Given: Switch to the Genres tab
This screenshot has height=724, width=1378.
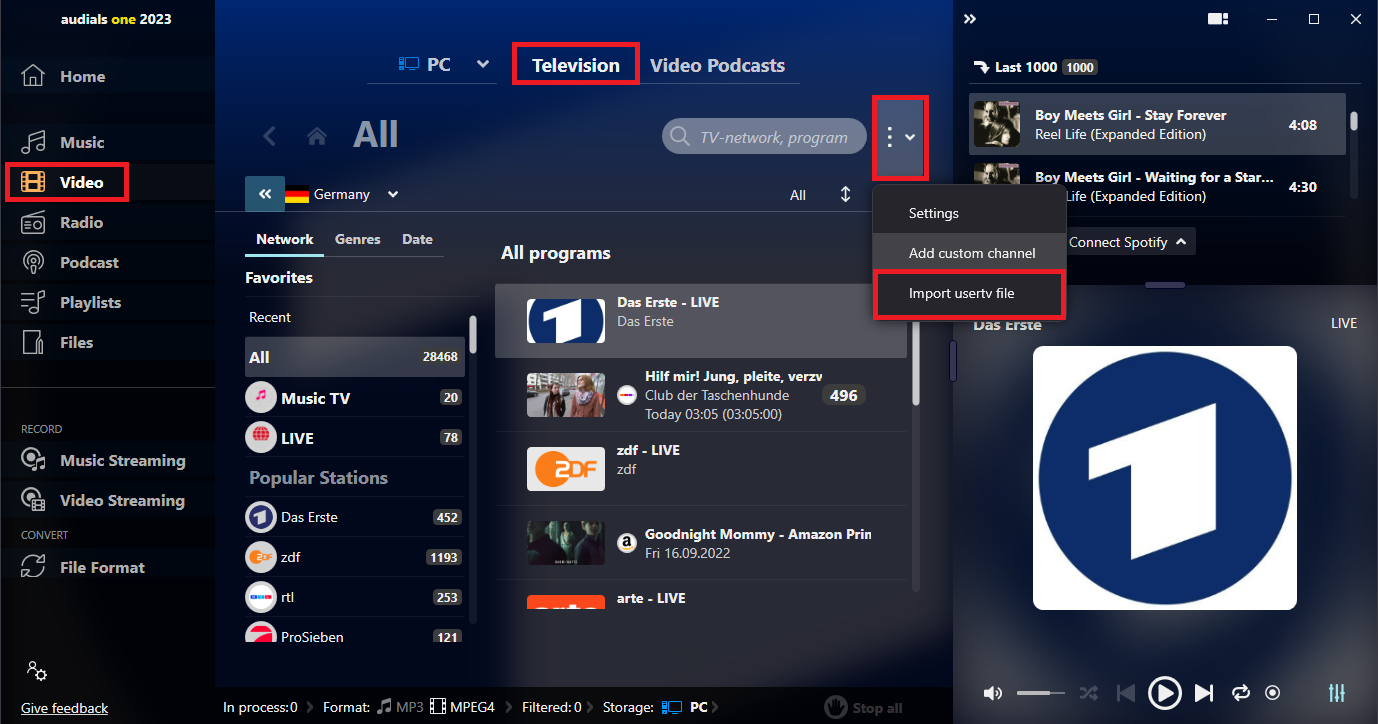Looking at the screenshot, I should point(358,240).
